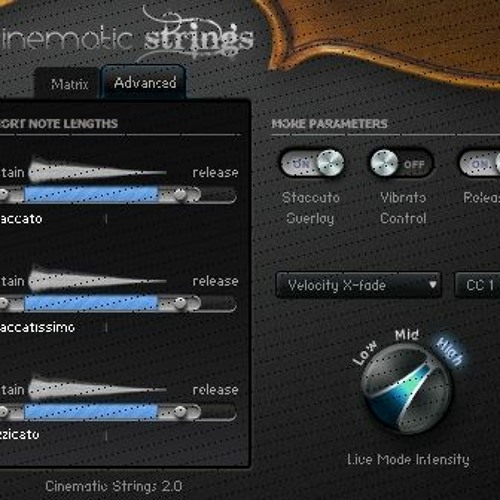The image size is (500, 500).
Task: Set intensity knob to High label
Action: (x=450, y=352)
